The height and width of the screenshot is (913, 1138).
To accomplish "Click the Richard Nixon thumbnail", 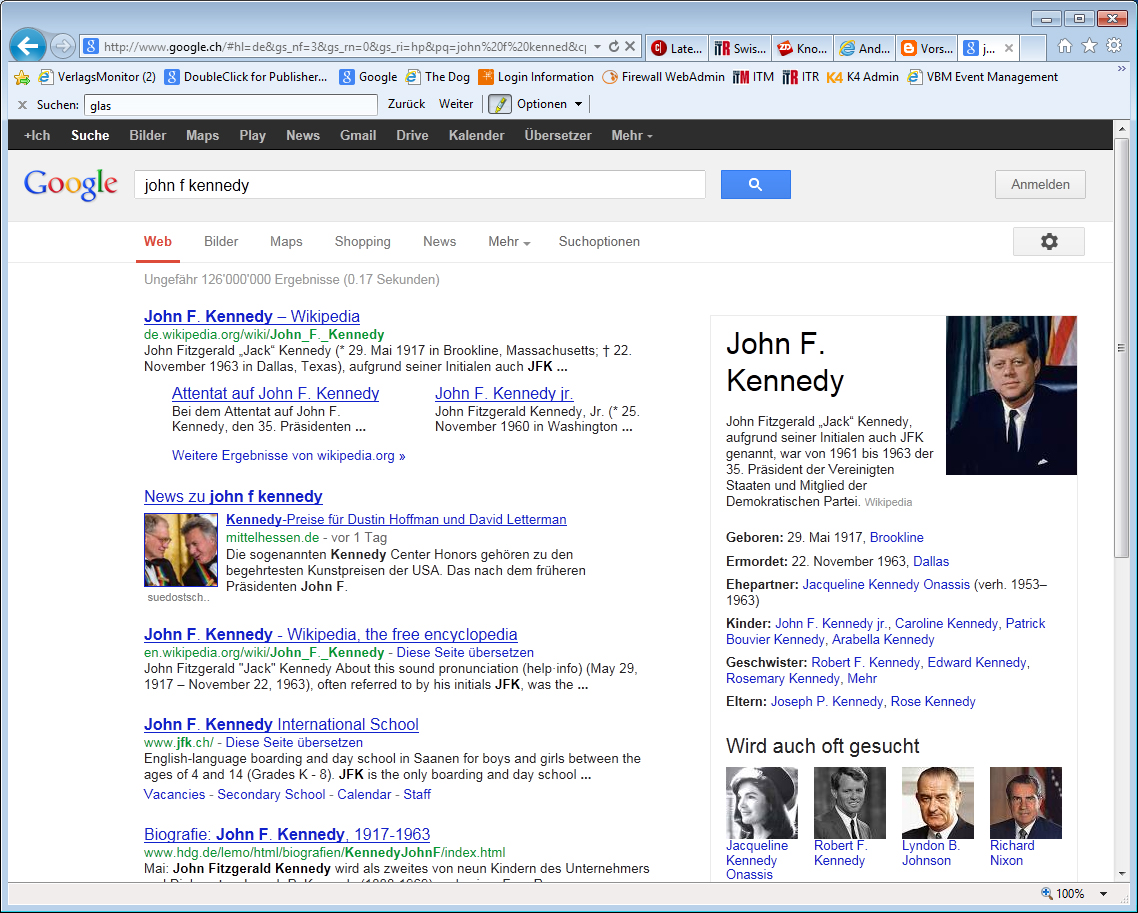I will point(1026,803).
